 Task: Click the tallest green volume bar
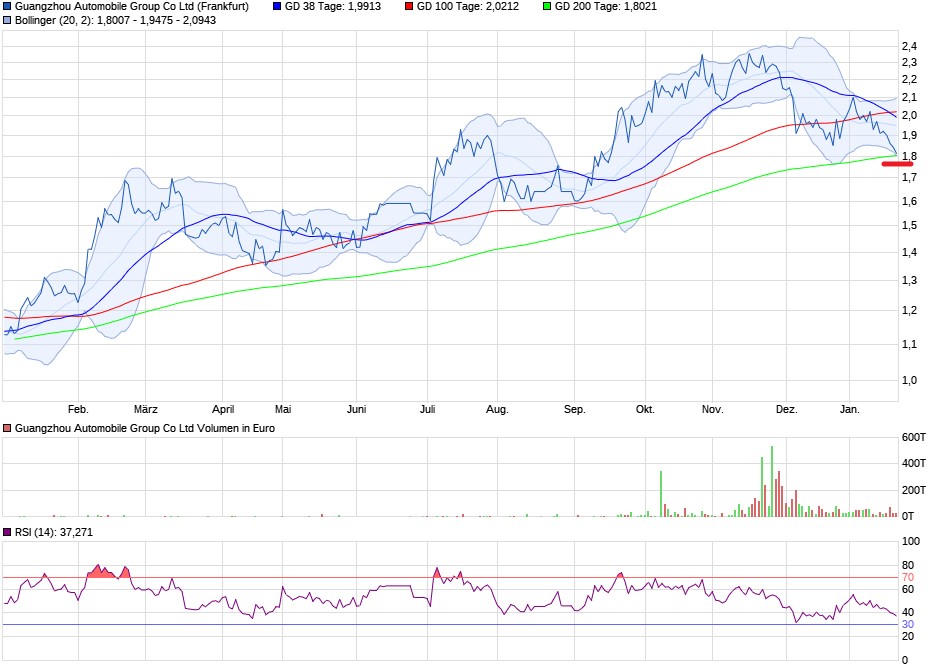pos(771,481)
